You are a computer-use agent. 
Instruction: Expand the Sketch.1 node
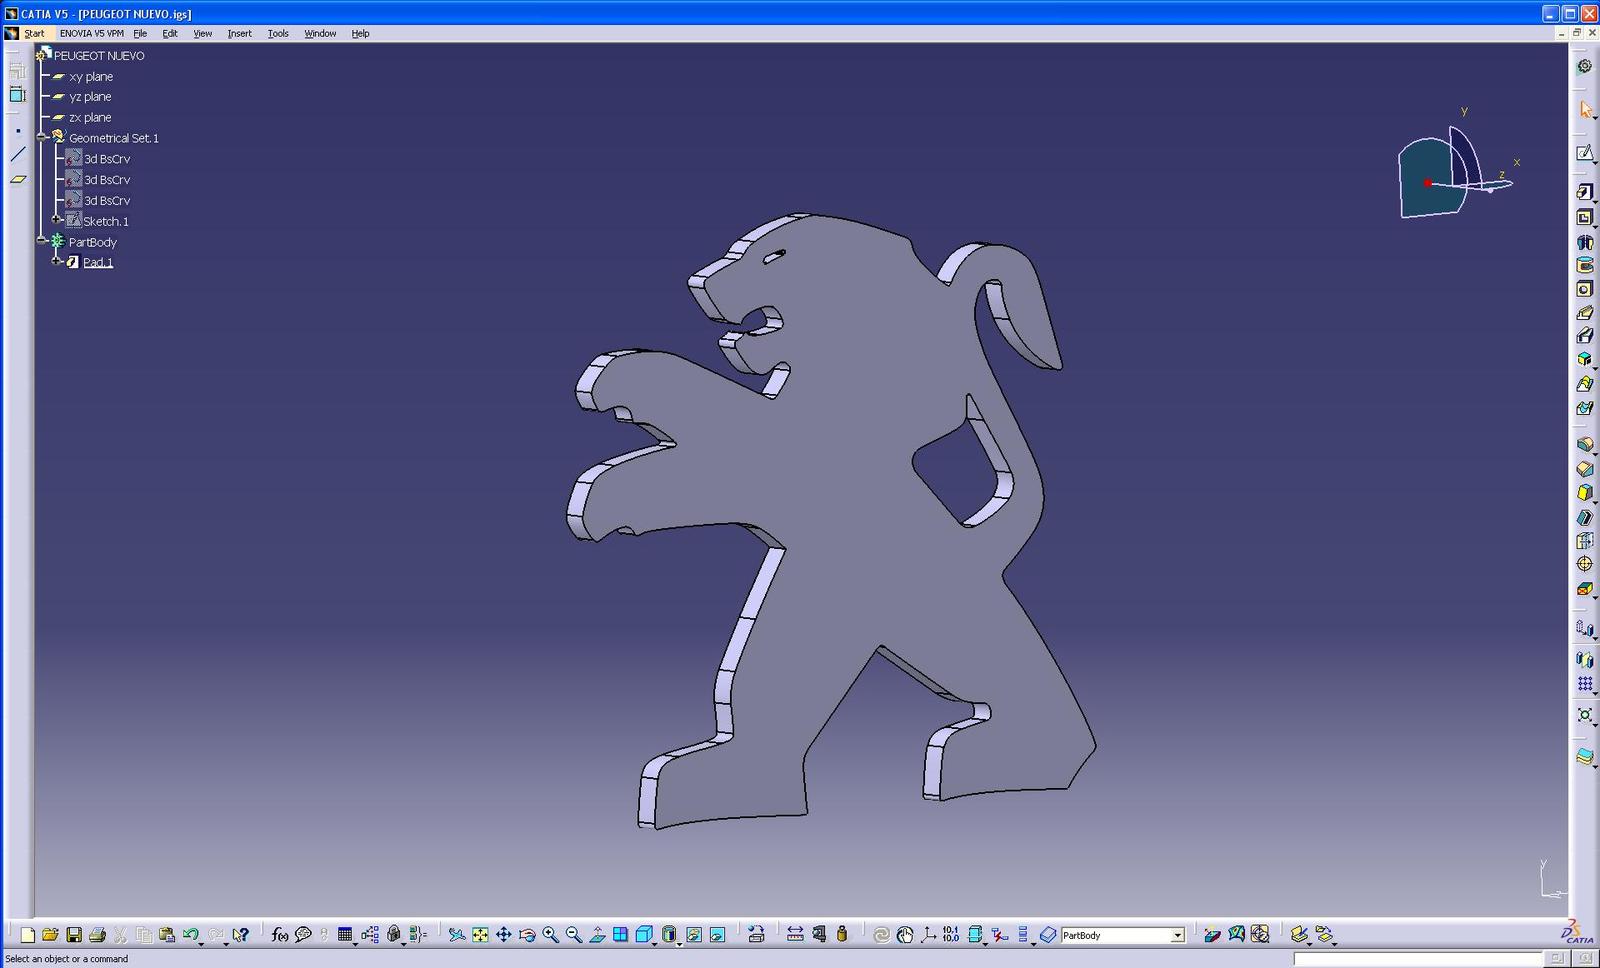tap(57, 220)
